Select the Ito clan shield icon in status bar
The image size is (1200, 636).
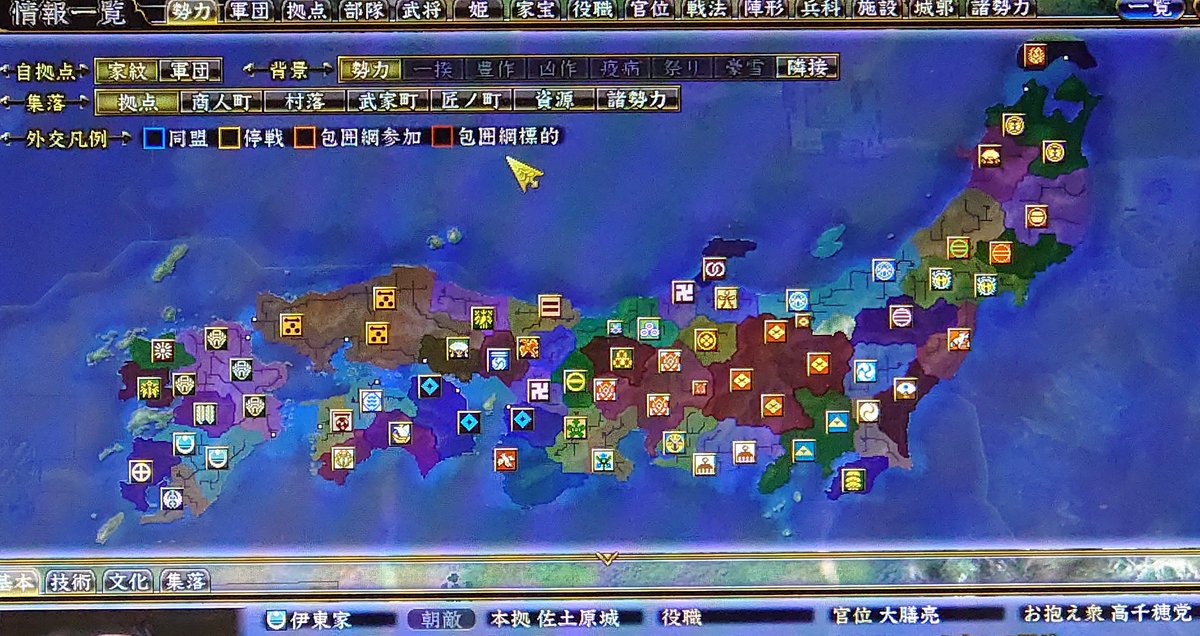(x=275, y=619)
